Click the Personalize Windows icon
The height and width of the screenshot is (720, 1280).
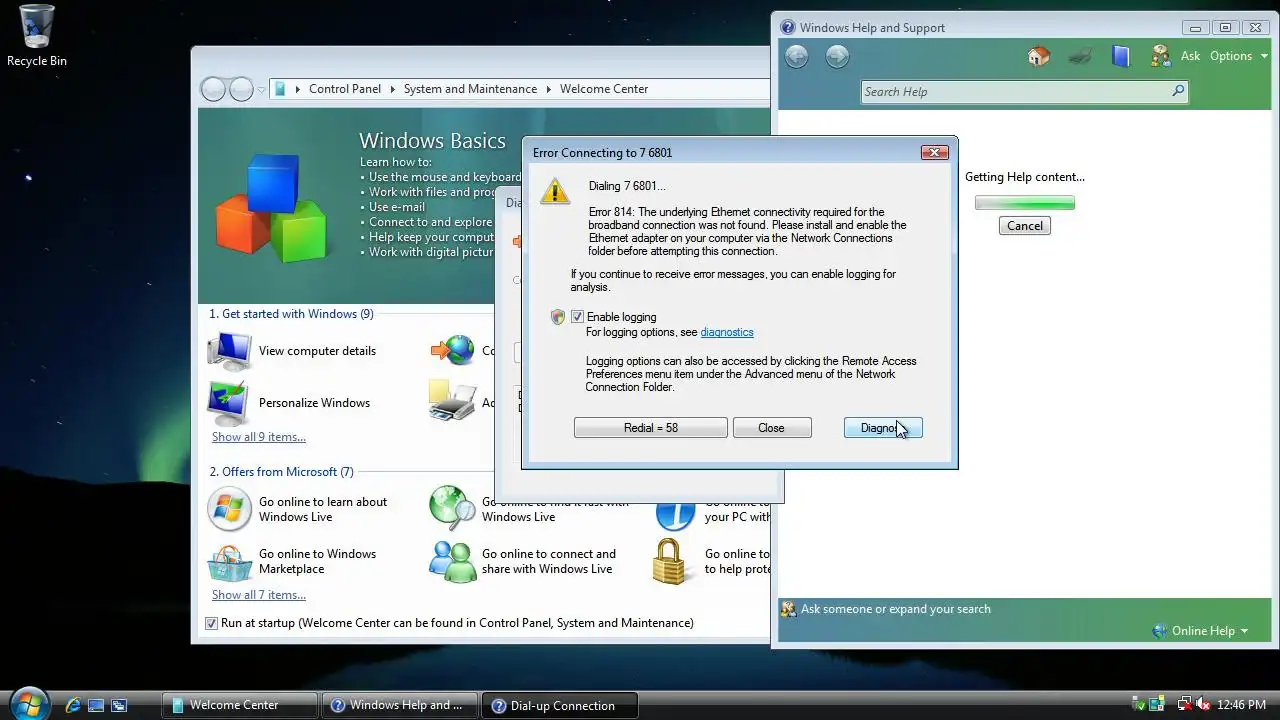(x=229, y=403)
